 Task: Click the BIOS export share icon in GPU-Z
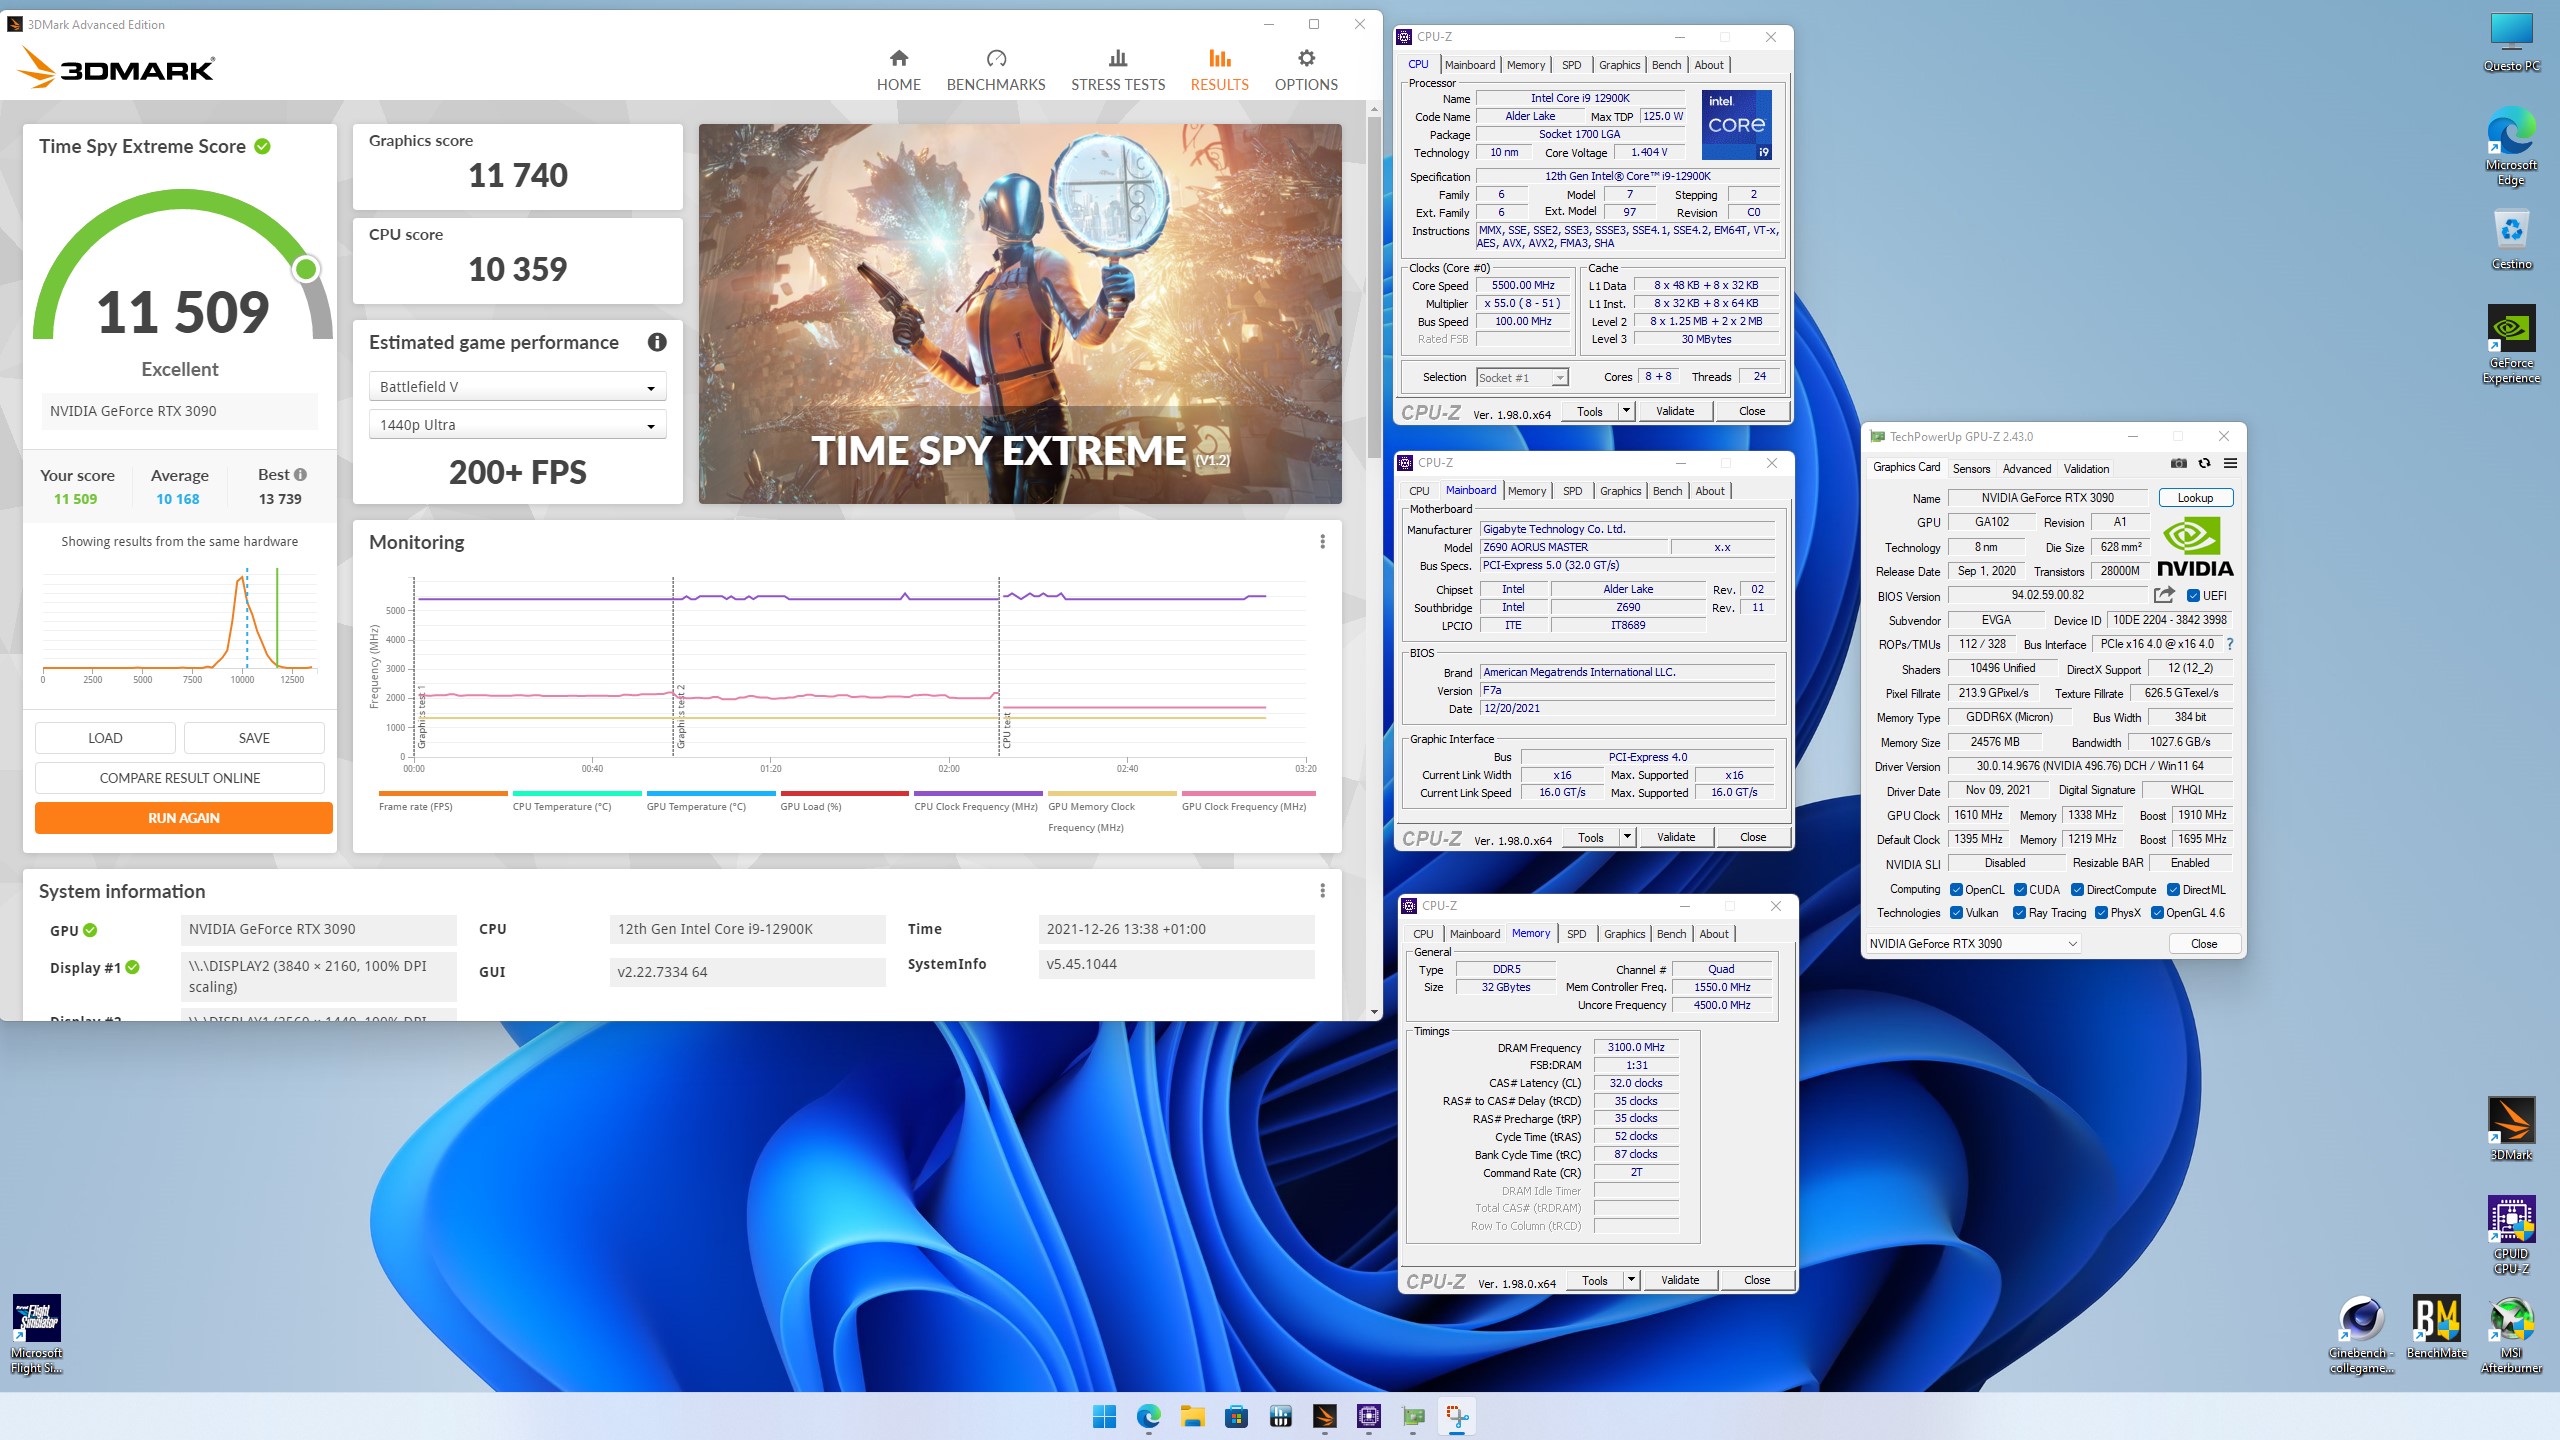[x=2164, y=595]
